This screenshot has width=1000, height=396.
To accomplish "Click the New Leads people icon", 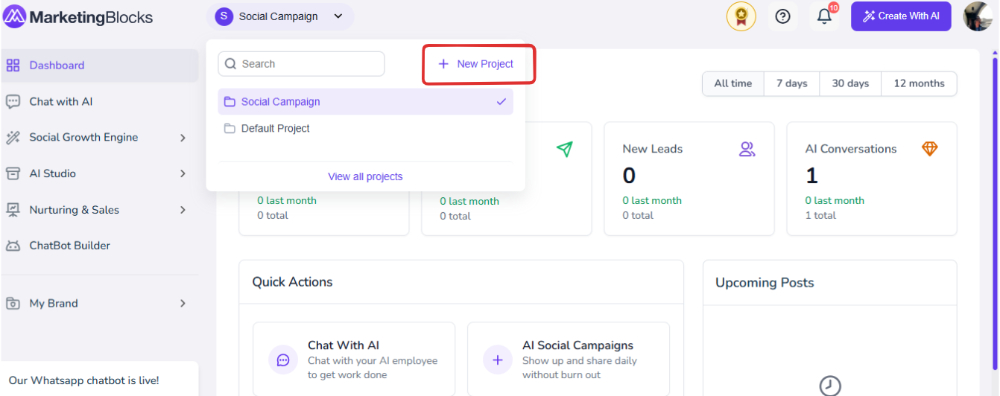I will click(747, 149).
